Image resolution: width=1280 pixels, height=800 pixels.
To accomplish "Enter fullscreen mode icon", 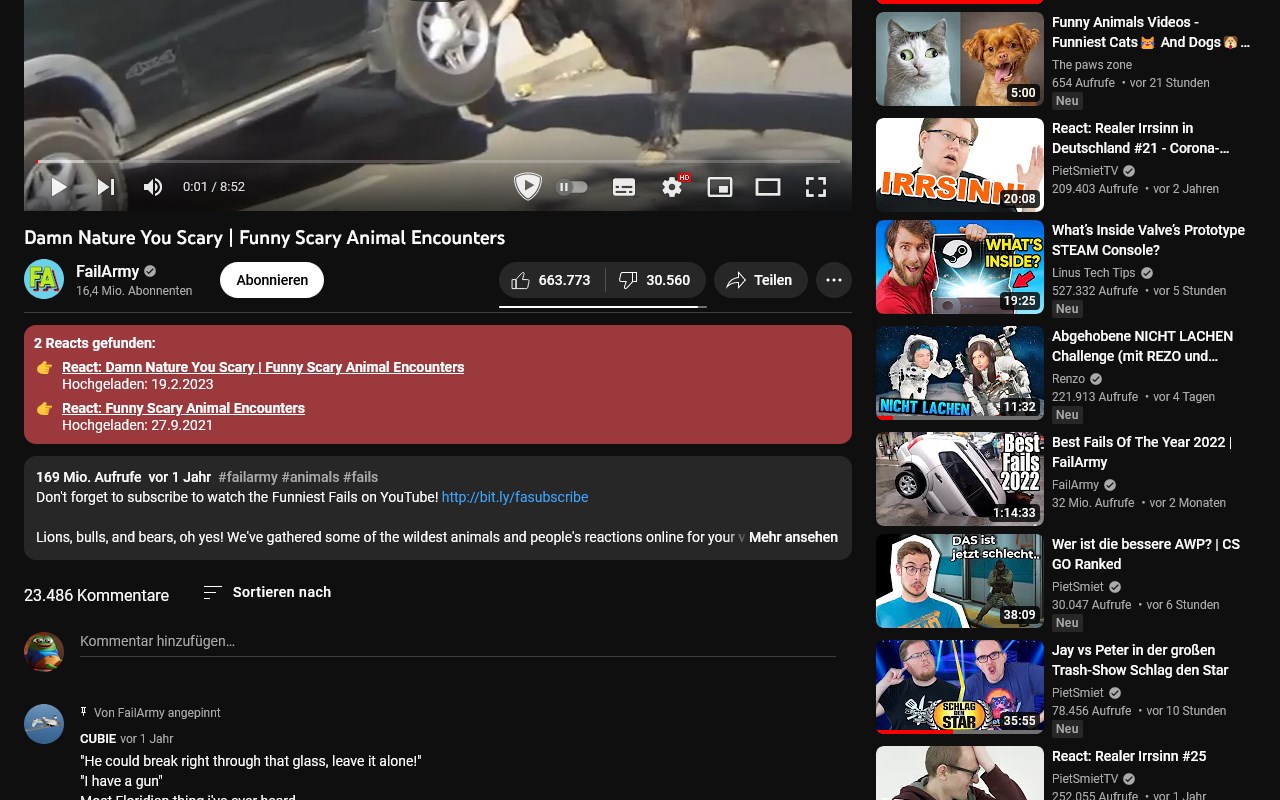I will [816, 187].
